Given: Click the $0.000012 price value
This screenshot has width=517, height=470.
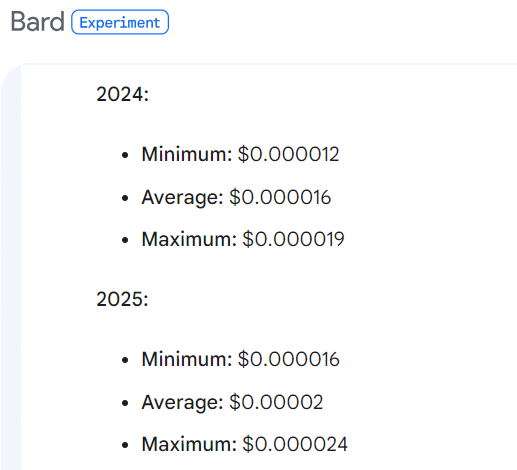Looking at the screenshot, I should (288, 154).
